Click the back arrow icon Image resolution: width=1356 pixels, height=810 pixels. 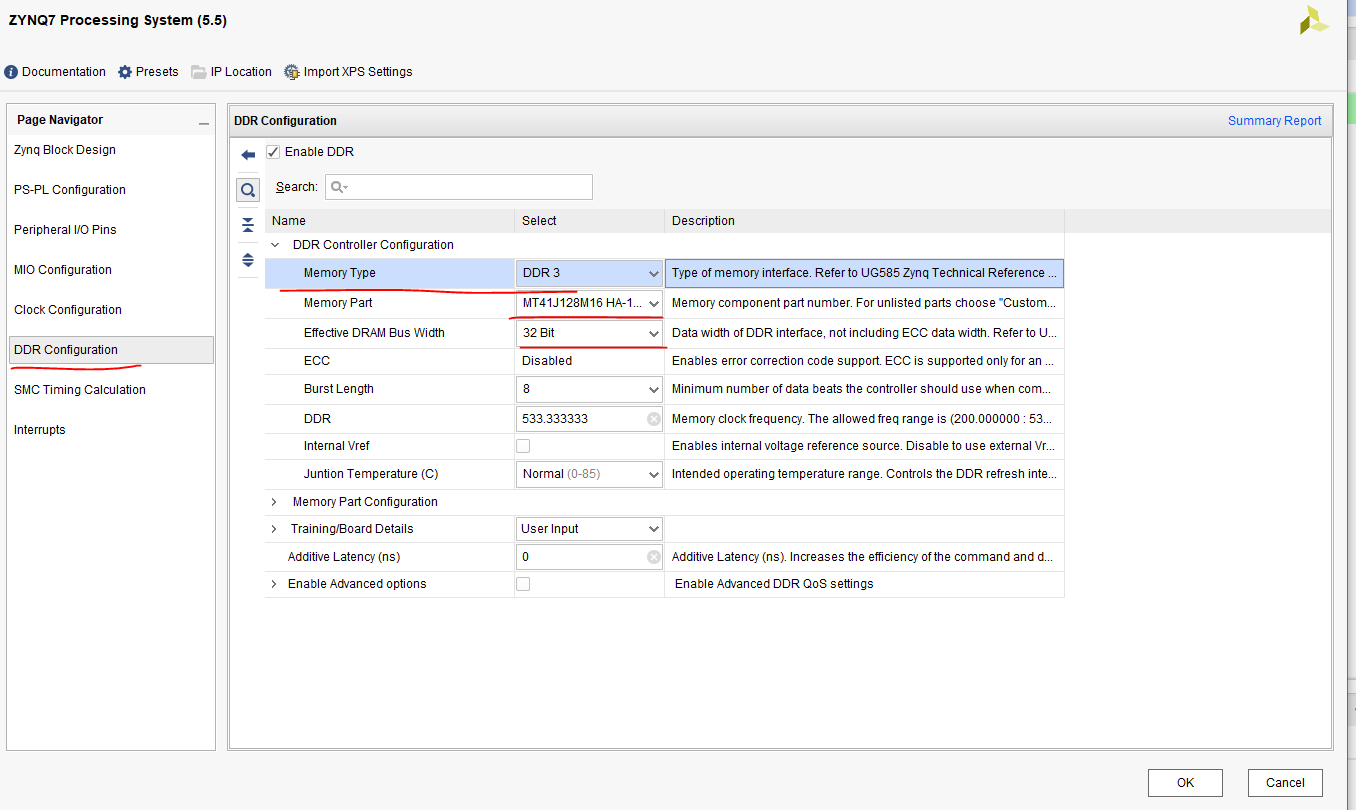click(x=248, y=155)
